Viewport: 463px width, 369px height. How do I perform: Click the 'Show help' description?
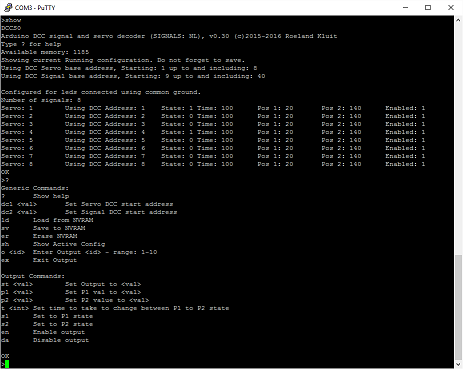[51, 196]
